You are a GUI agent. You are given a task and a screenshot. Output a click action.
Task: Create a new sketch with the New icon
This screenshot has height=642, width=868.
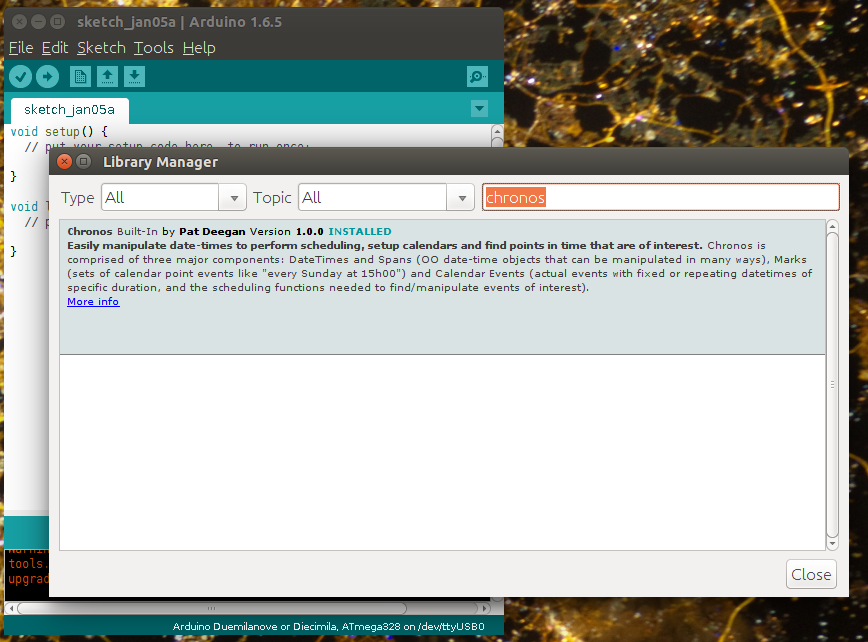(x=80, y=76)
